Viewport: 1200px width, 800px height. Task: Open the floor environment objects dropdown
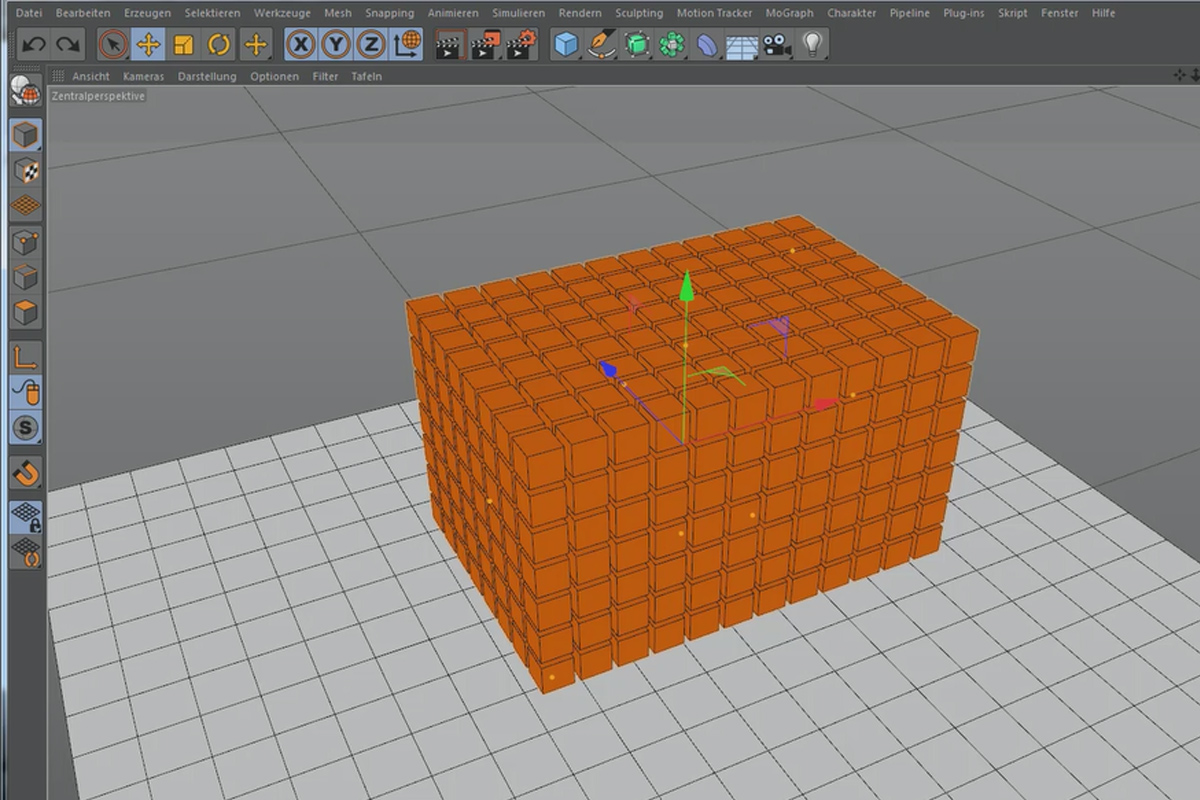pos(742,44)
